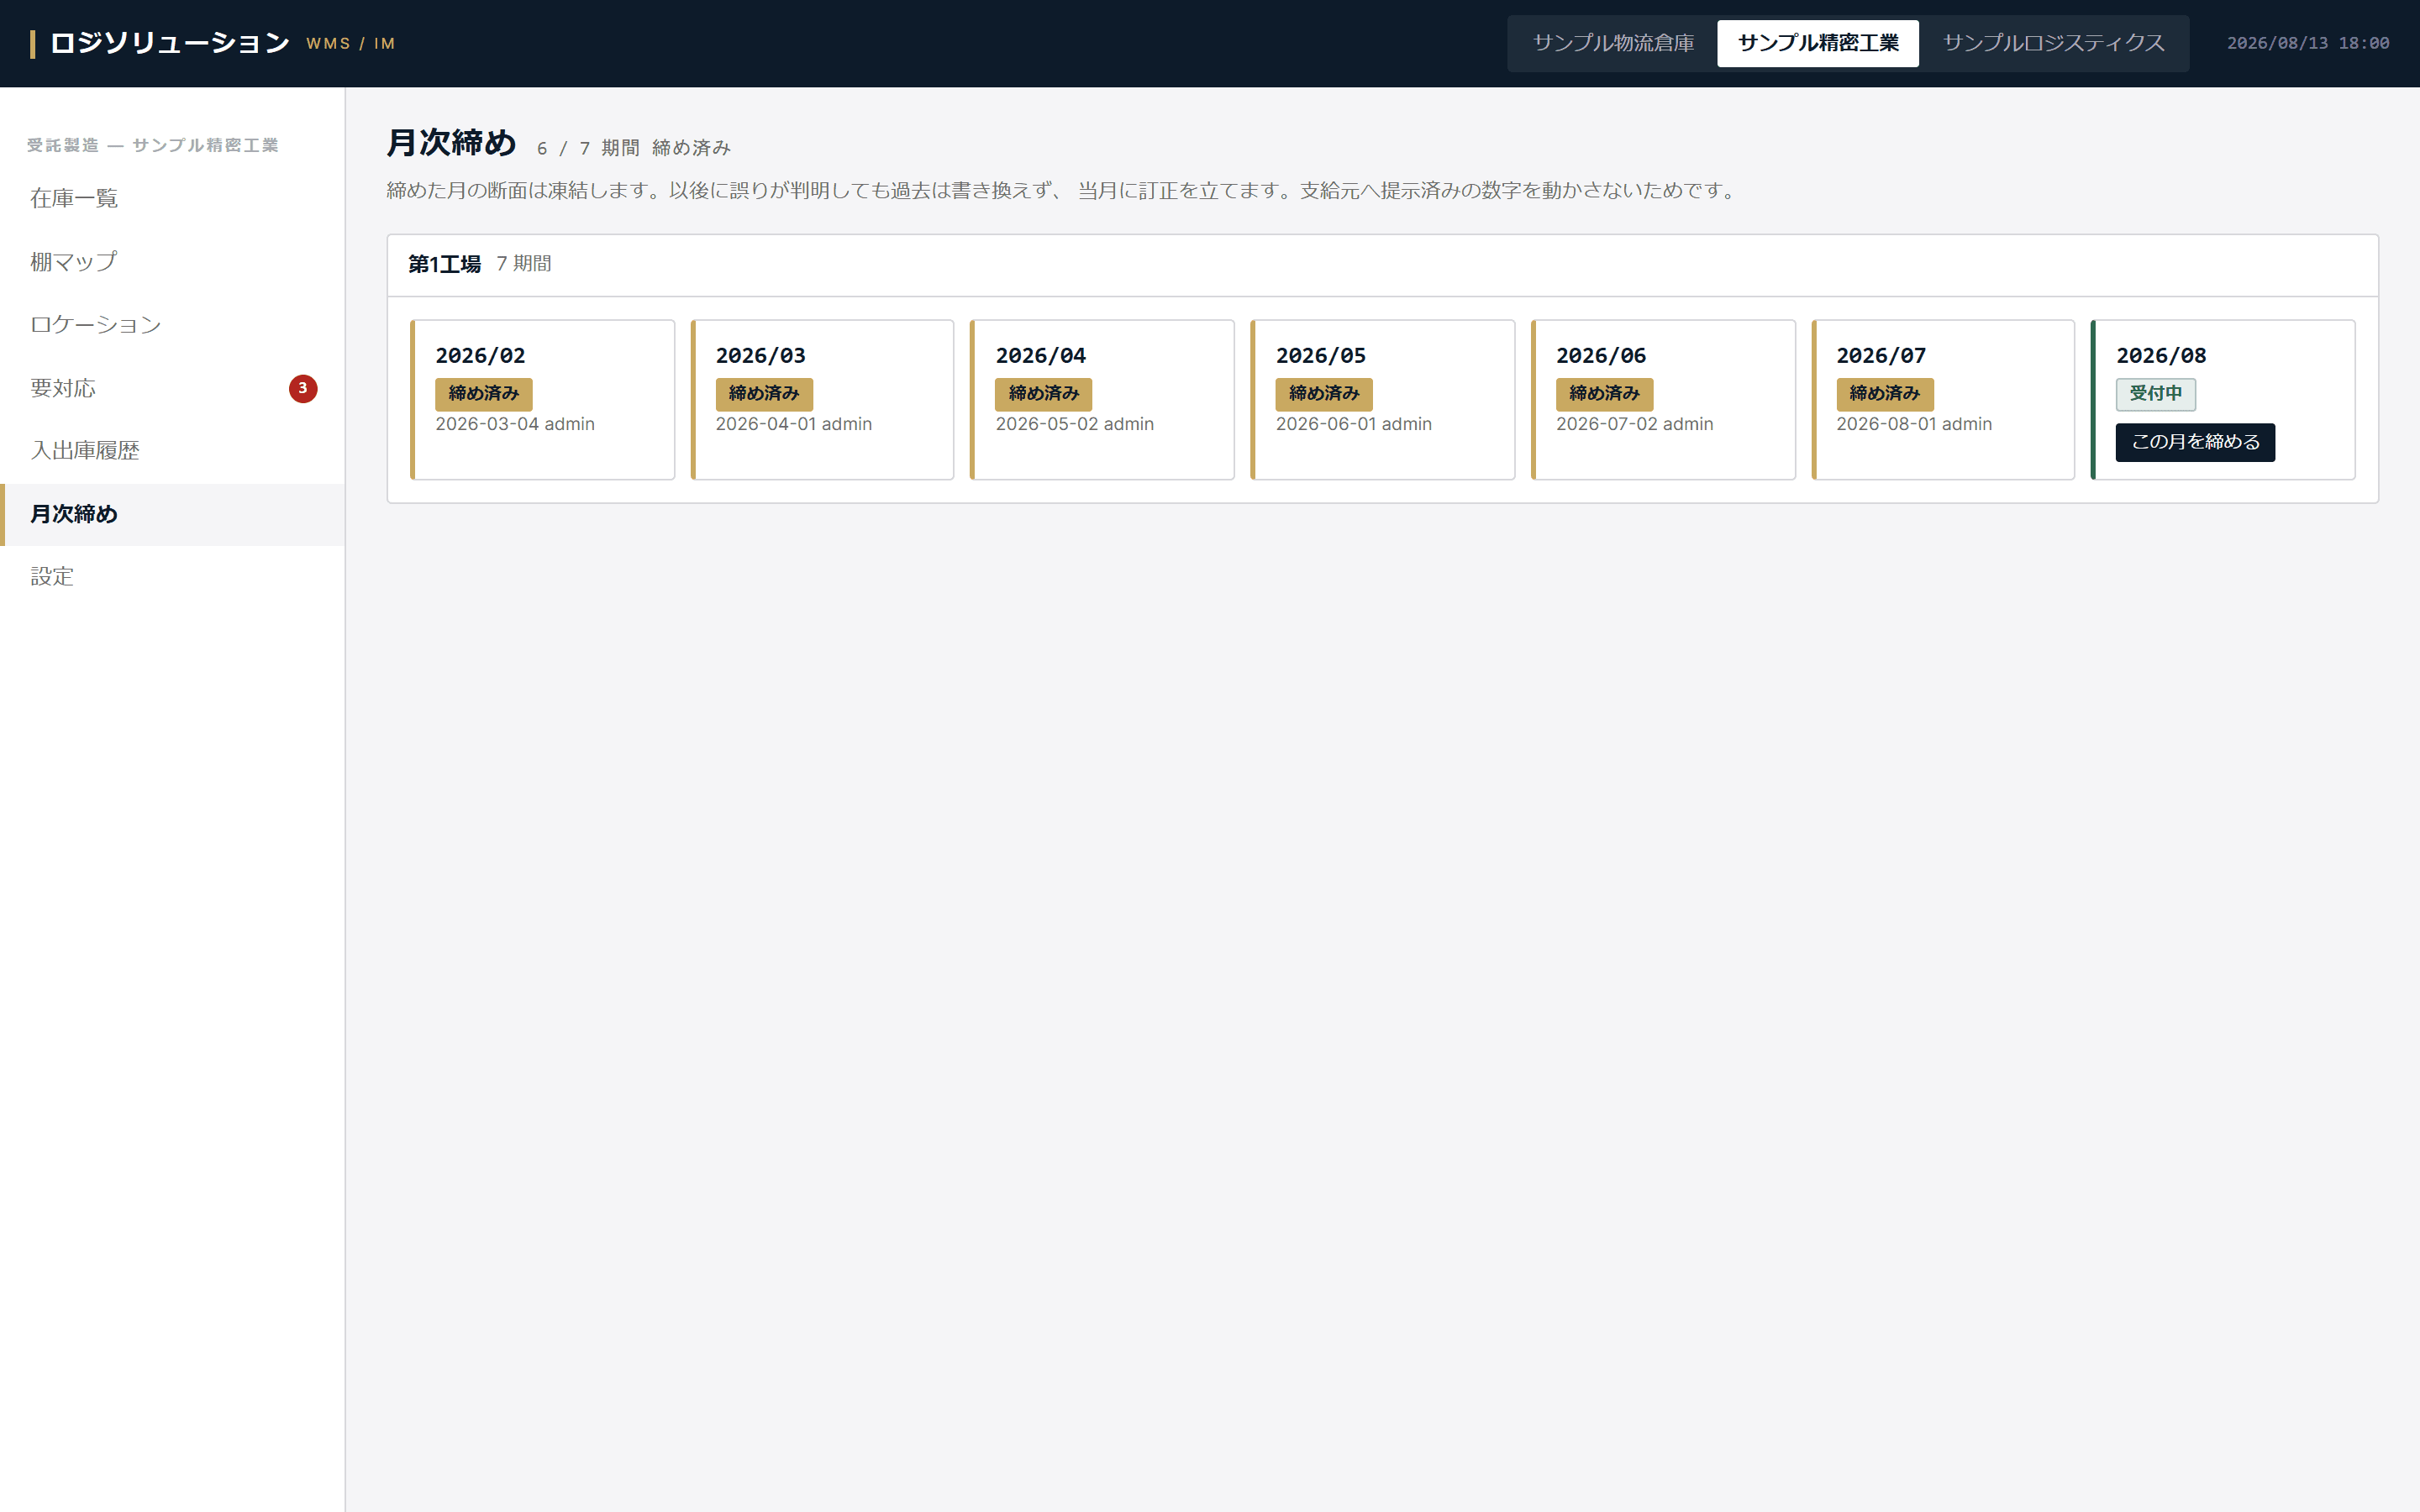The width and height of the screenshot is (2420, 1512).
Task: Select 月次締め sidebar item
Action: click(x=172, y=514)
